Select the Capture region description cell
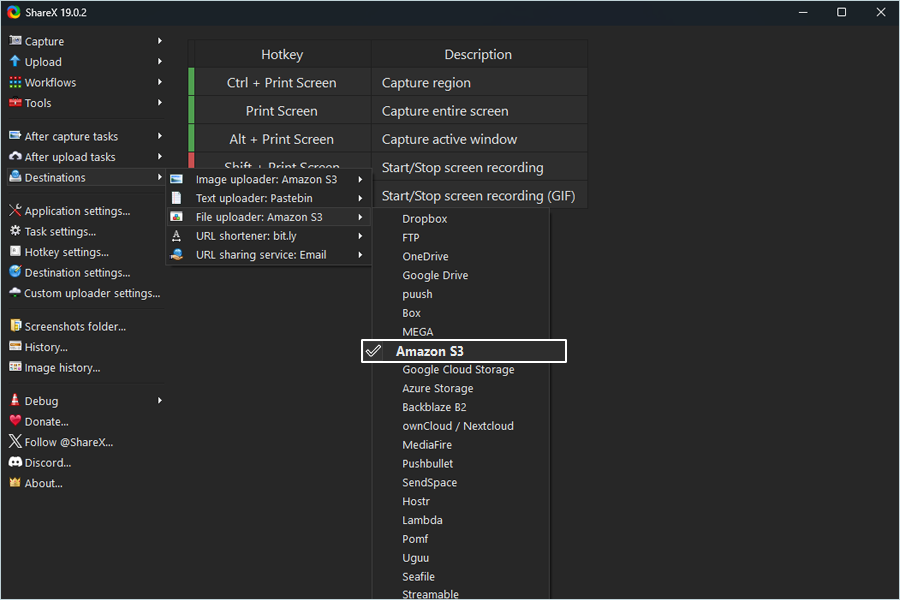 point(478,83)
